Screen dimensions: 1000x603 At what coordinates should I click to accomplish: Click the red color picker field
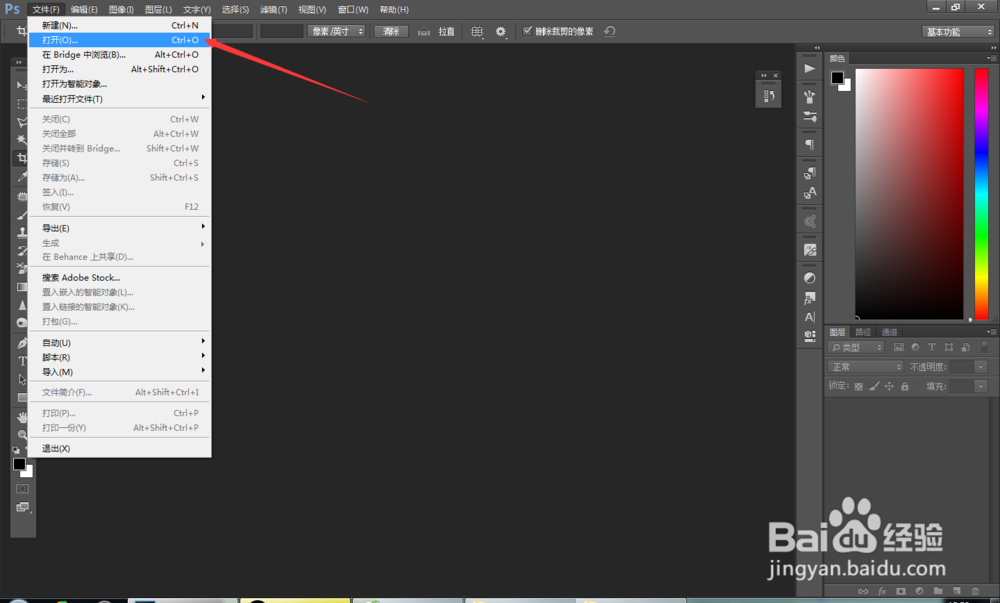coord(909,193)
